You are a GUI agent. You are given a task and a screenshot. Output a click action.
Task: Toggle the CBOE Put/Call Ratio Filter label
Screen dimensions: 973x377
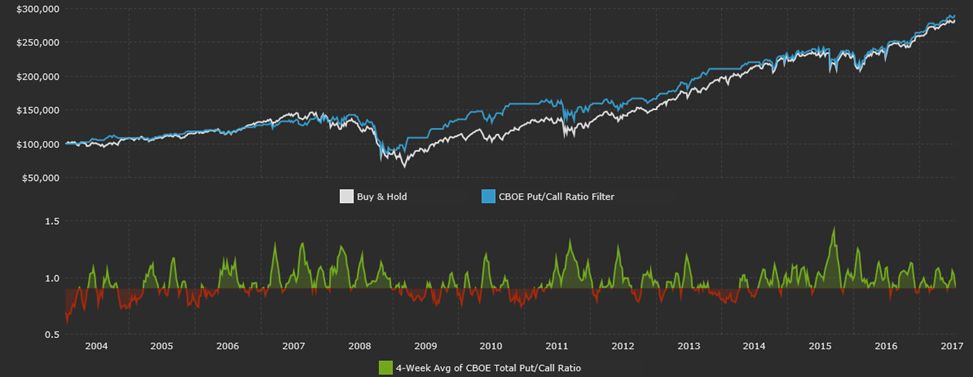556,197
